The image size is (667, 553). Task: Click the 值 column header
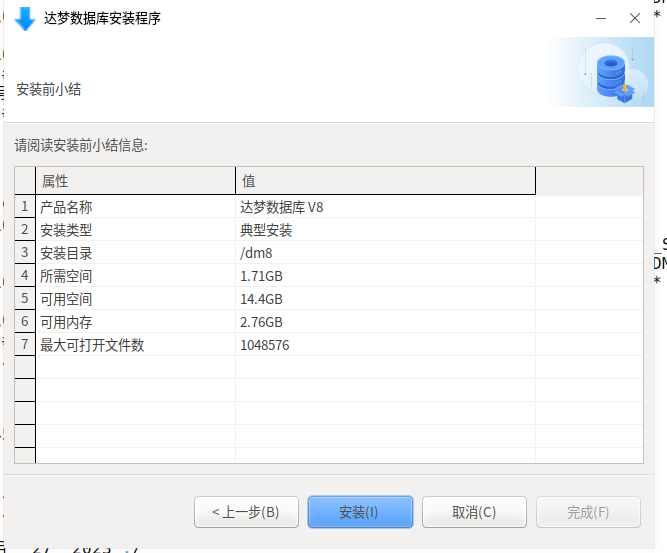(385, 181)
